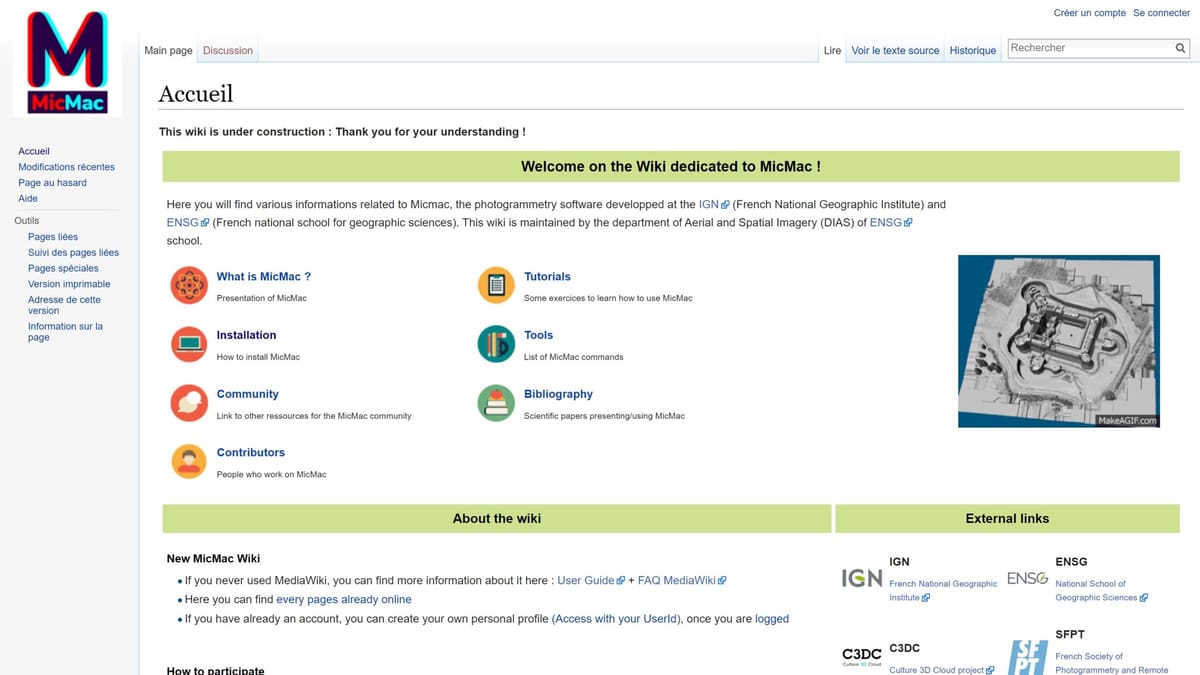Open the Tutorials page link
The width and height of the screenshot is (1200, 675).
click(x=547, y=277)
